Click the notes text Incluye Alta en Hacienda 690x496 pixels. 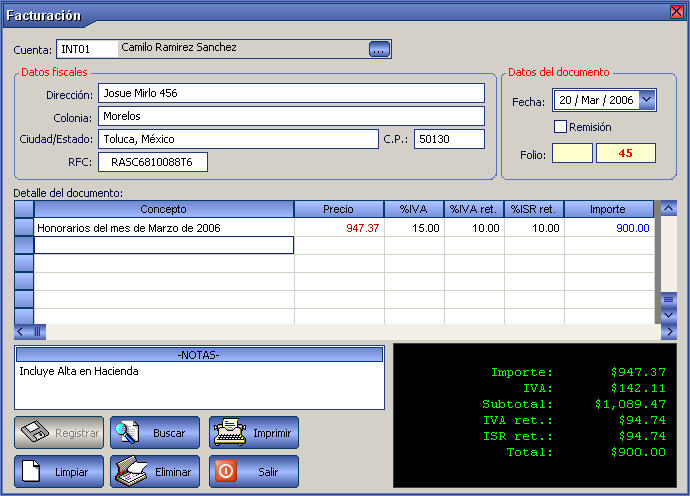[x=79, y=371]
